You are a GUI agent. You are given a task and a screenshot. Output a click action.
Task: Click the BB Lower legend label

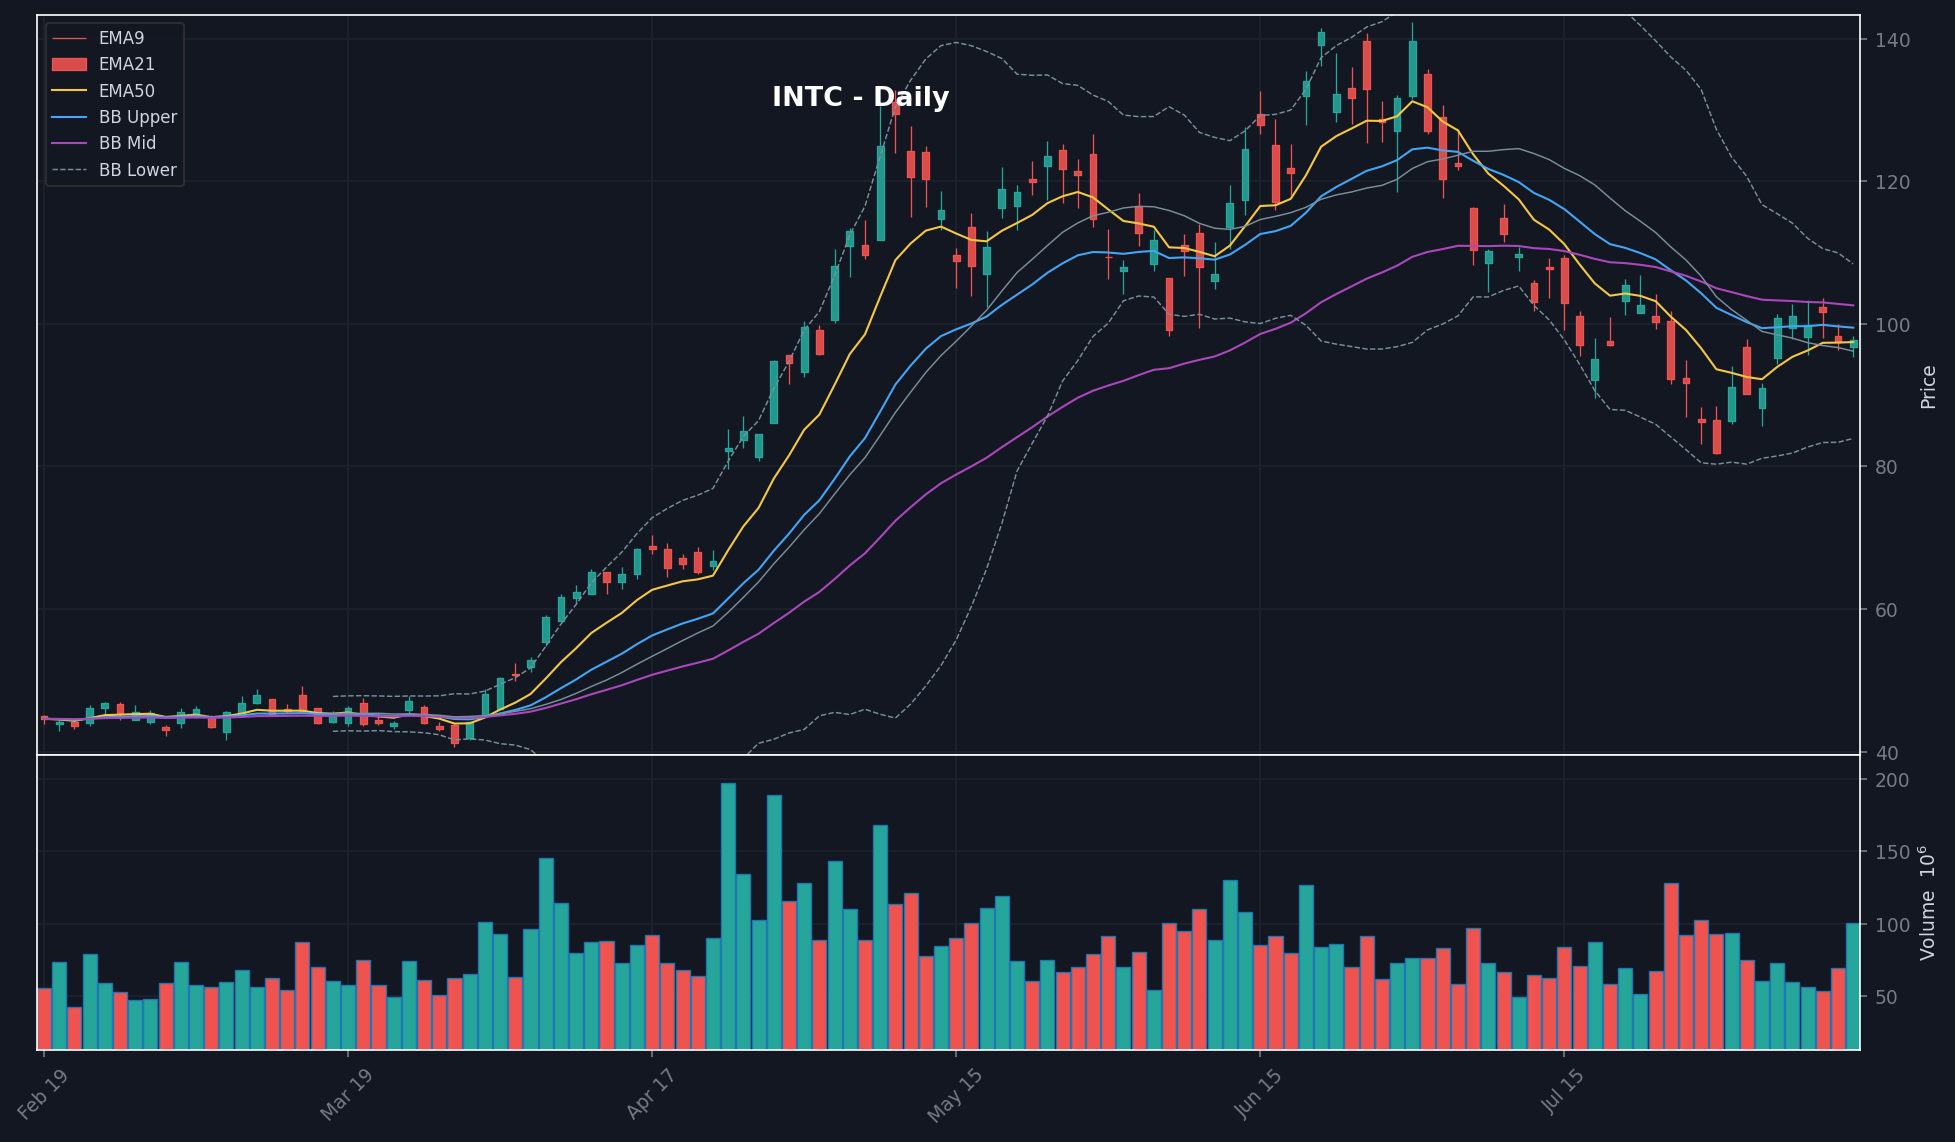click(x=138, y=170)
